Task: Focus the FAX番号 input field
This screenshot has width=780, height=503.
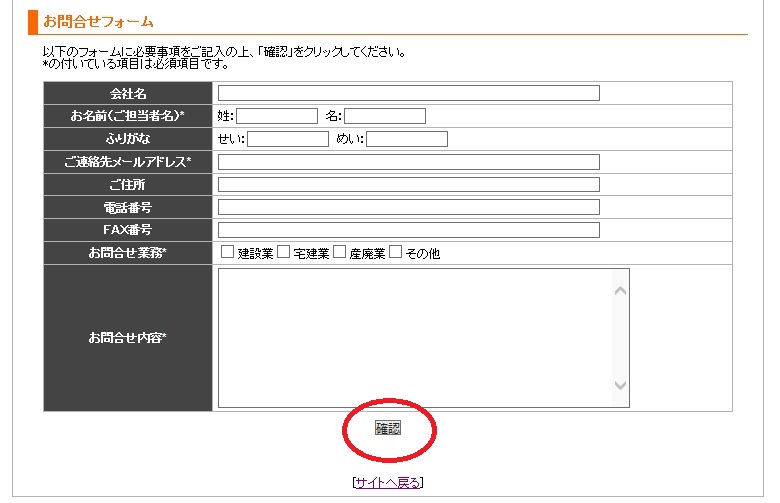Action: (x=408, y=230)
